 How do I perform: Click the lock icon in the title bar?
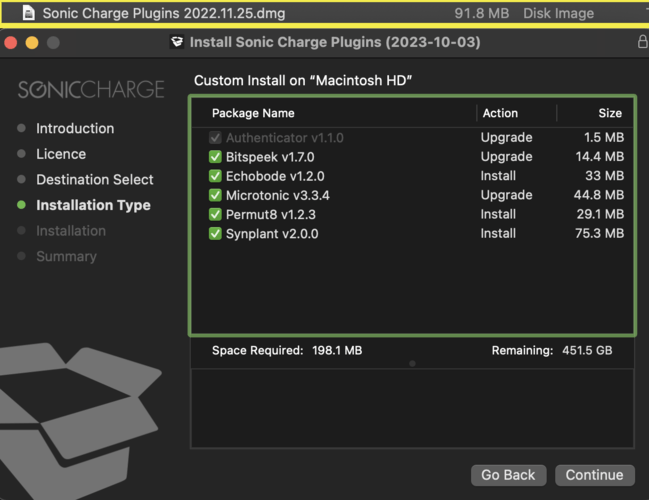642,42
